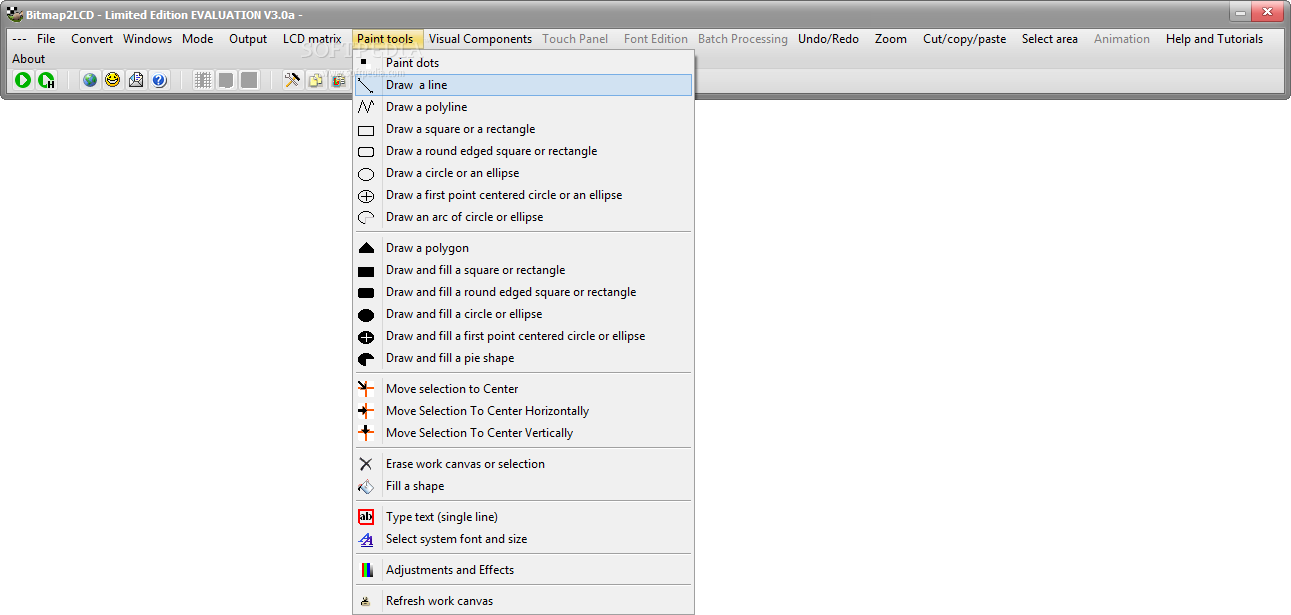The height and width of the screenshot is (615, 1291).
Task: Click the --- menu bar item
Action: click(x=19, y=39)
